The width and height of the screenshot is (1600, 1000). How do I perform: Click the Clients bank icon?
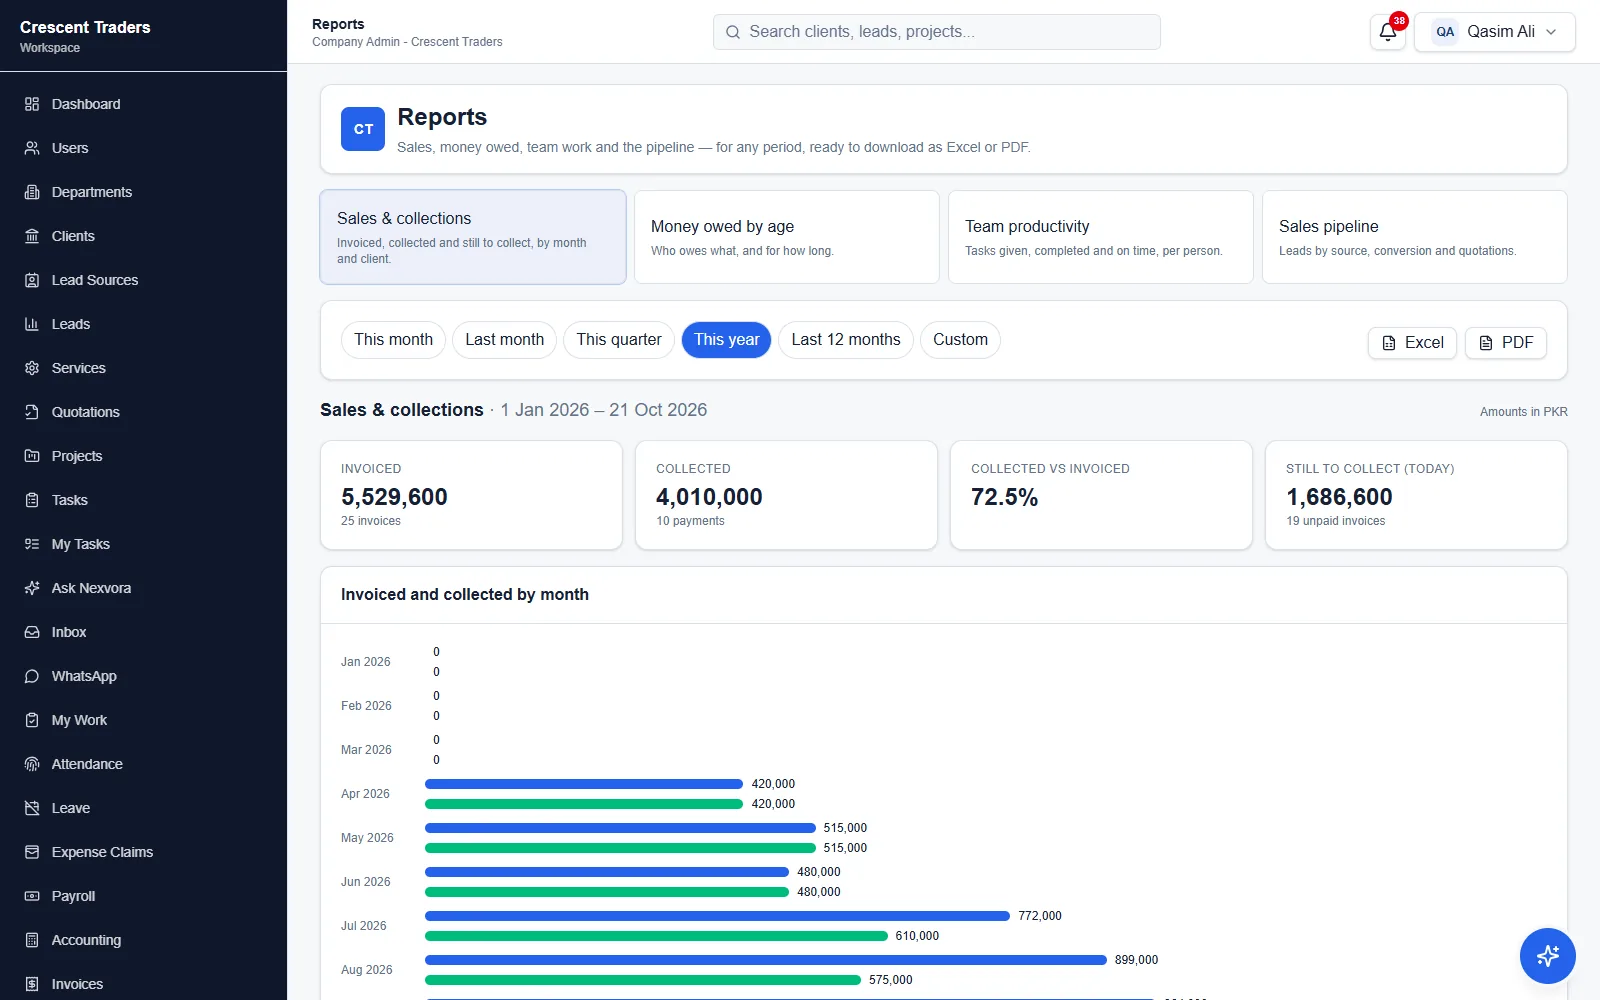32,236
